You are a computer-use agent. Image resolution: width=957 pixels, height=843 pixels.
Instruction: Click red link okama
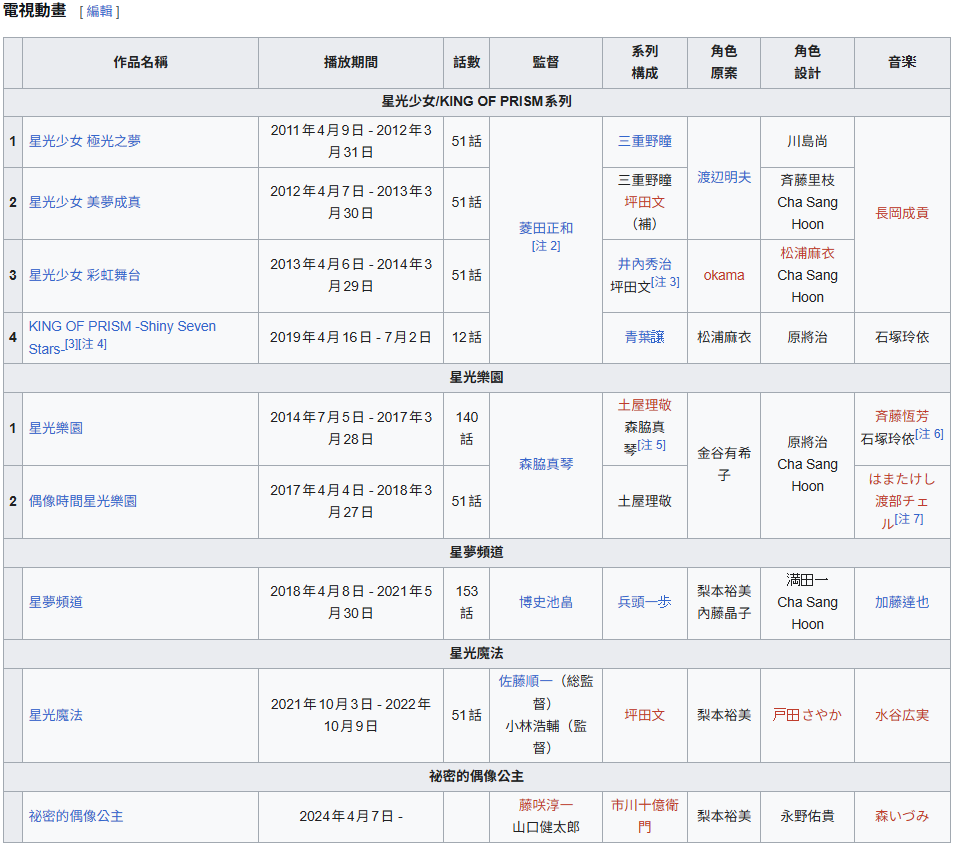click(724, 275)
